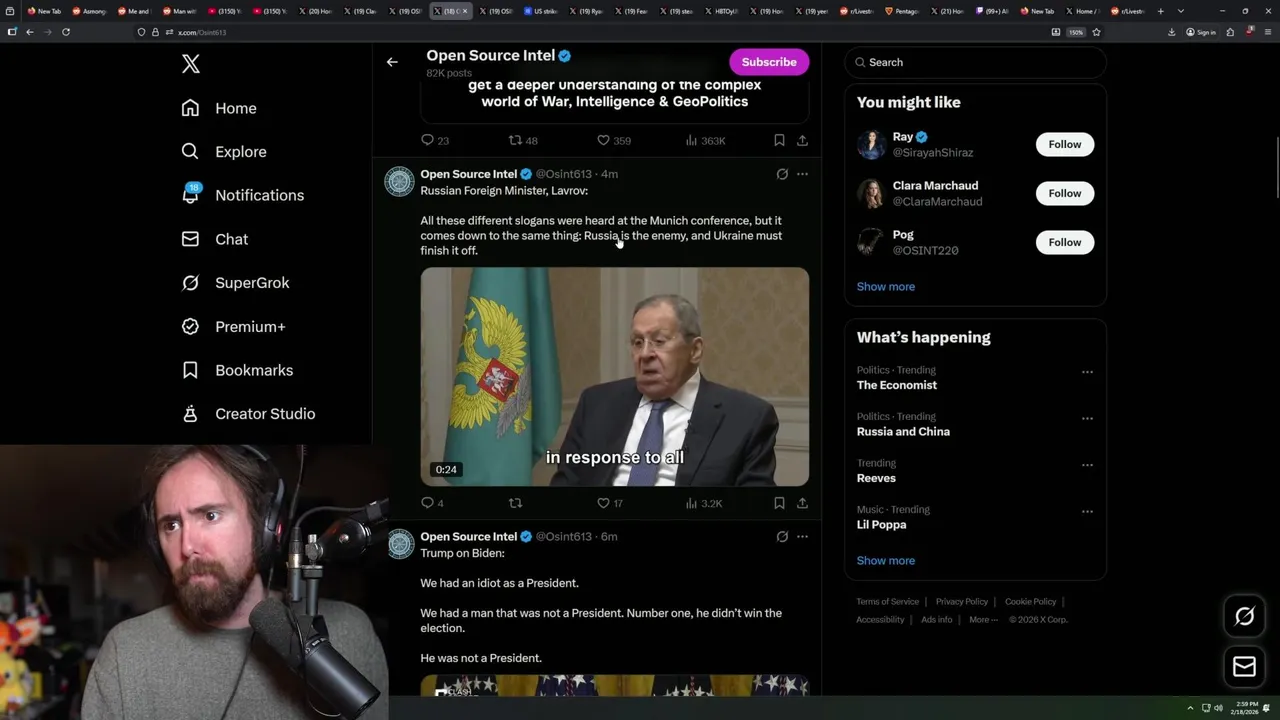This screenshot has height=720, width=1280.
Task: Open more menu on the Lavrov post
Action: [802, 174]
